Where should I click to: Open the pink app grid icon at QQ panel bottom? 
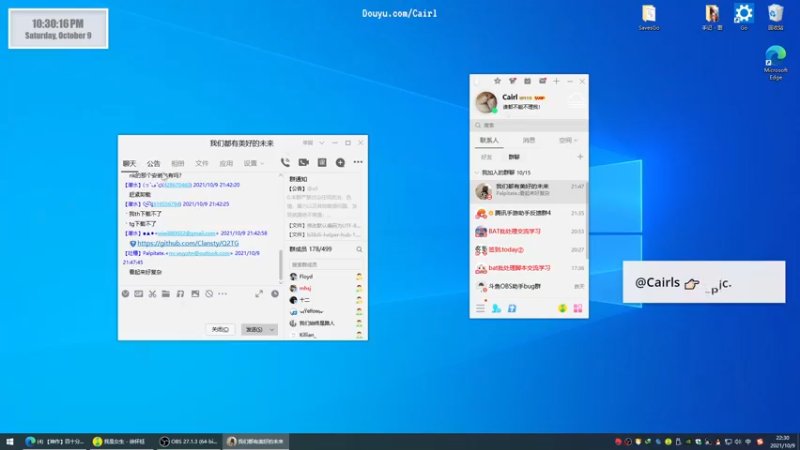click(578, 309)
